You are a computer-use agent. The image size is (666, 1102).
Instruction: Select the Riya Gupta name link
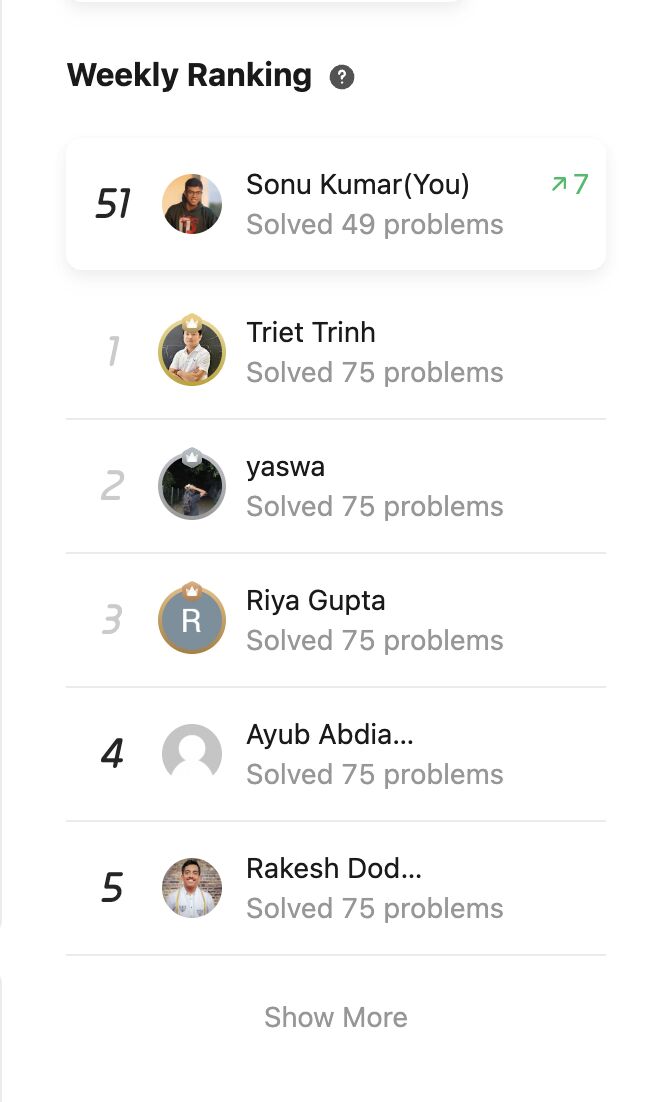pos(315,601)
